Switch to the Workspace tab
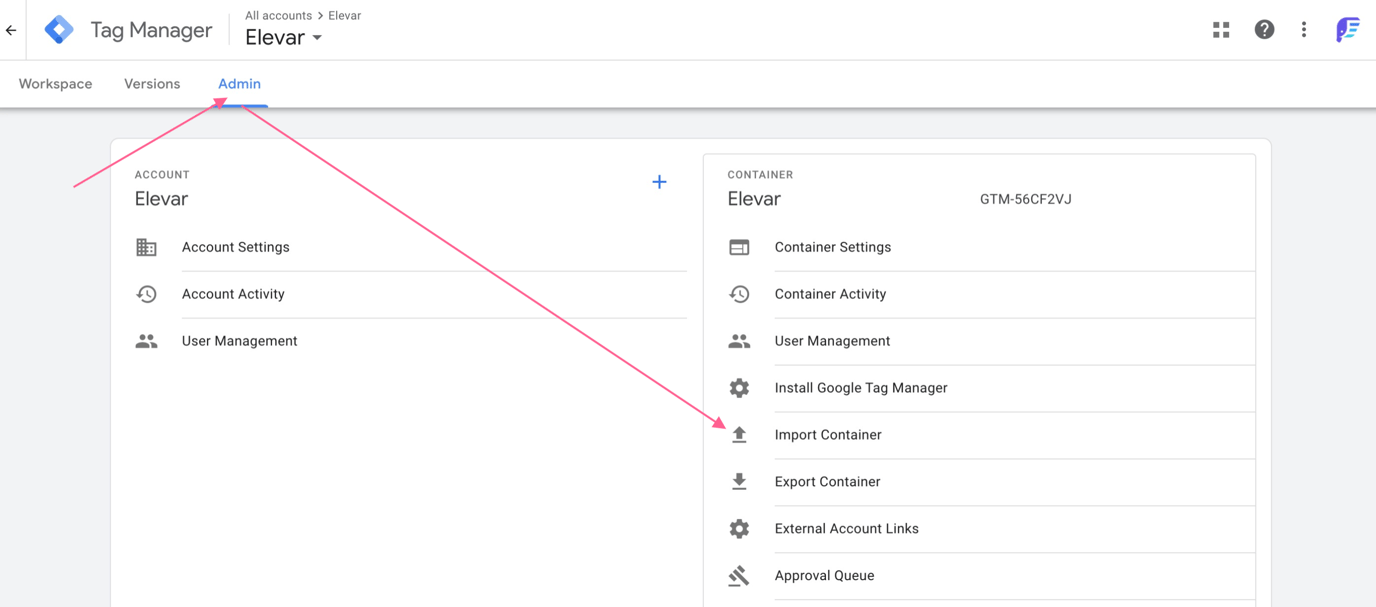This screenshot has height=607, width=1376. coord(55,84)
